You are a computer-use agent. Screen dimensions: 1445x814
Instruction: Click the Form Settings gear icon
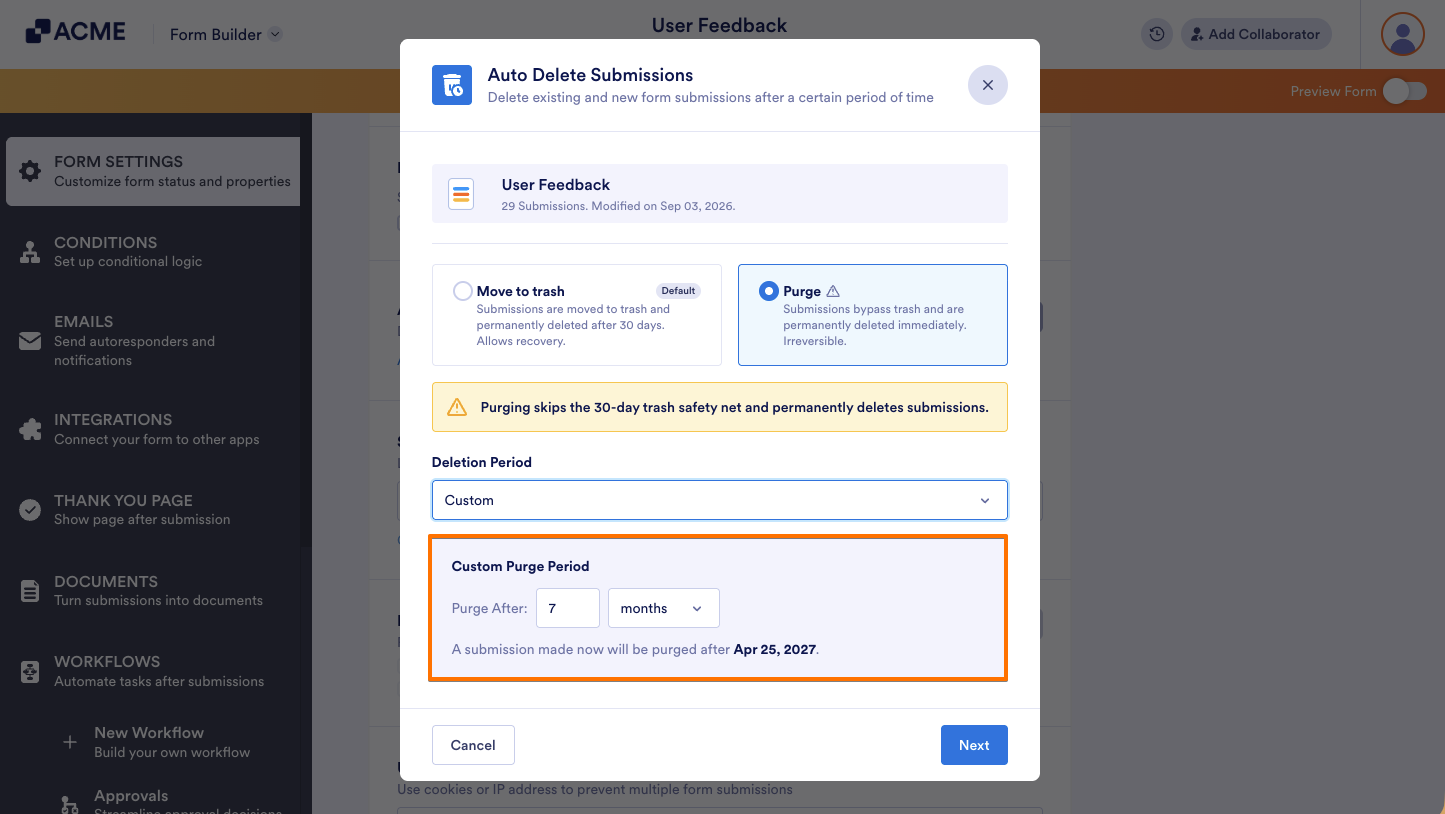pos(30,171)
